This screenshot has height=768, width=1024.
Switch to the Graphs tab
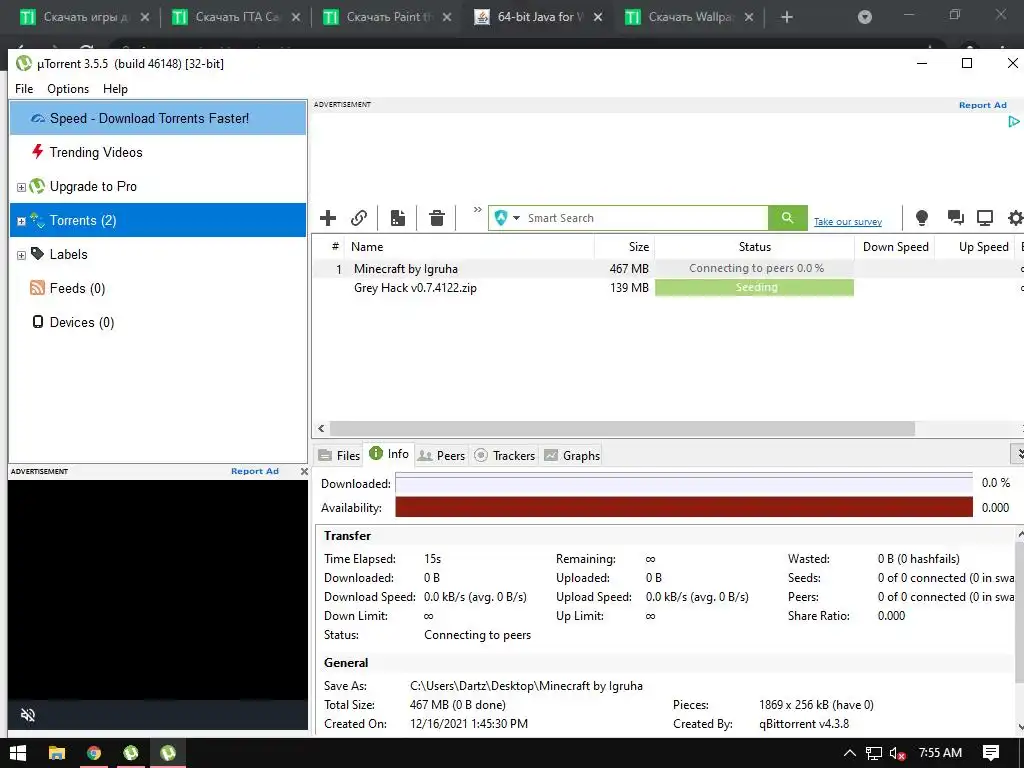pos(572,455)
